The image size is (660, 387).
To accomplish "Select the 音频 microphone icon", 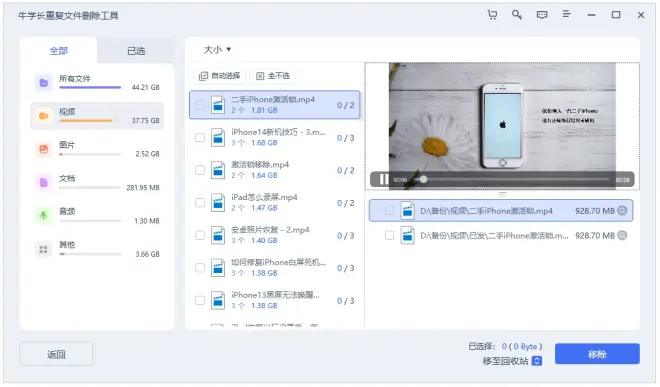I will 43,216.
